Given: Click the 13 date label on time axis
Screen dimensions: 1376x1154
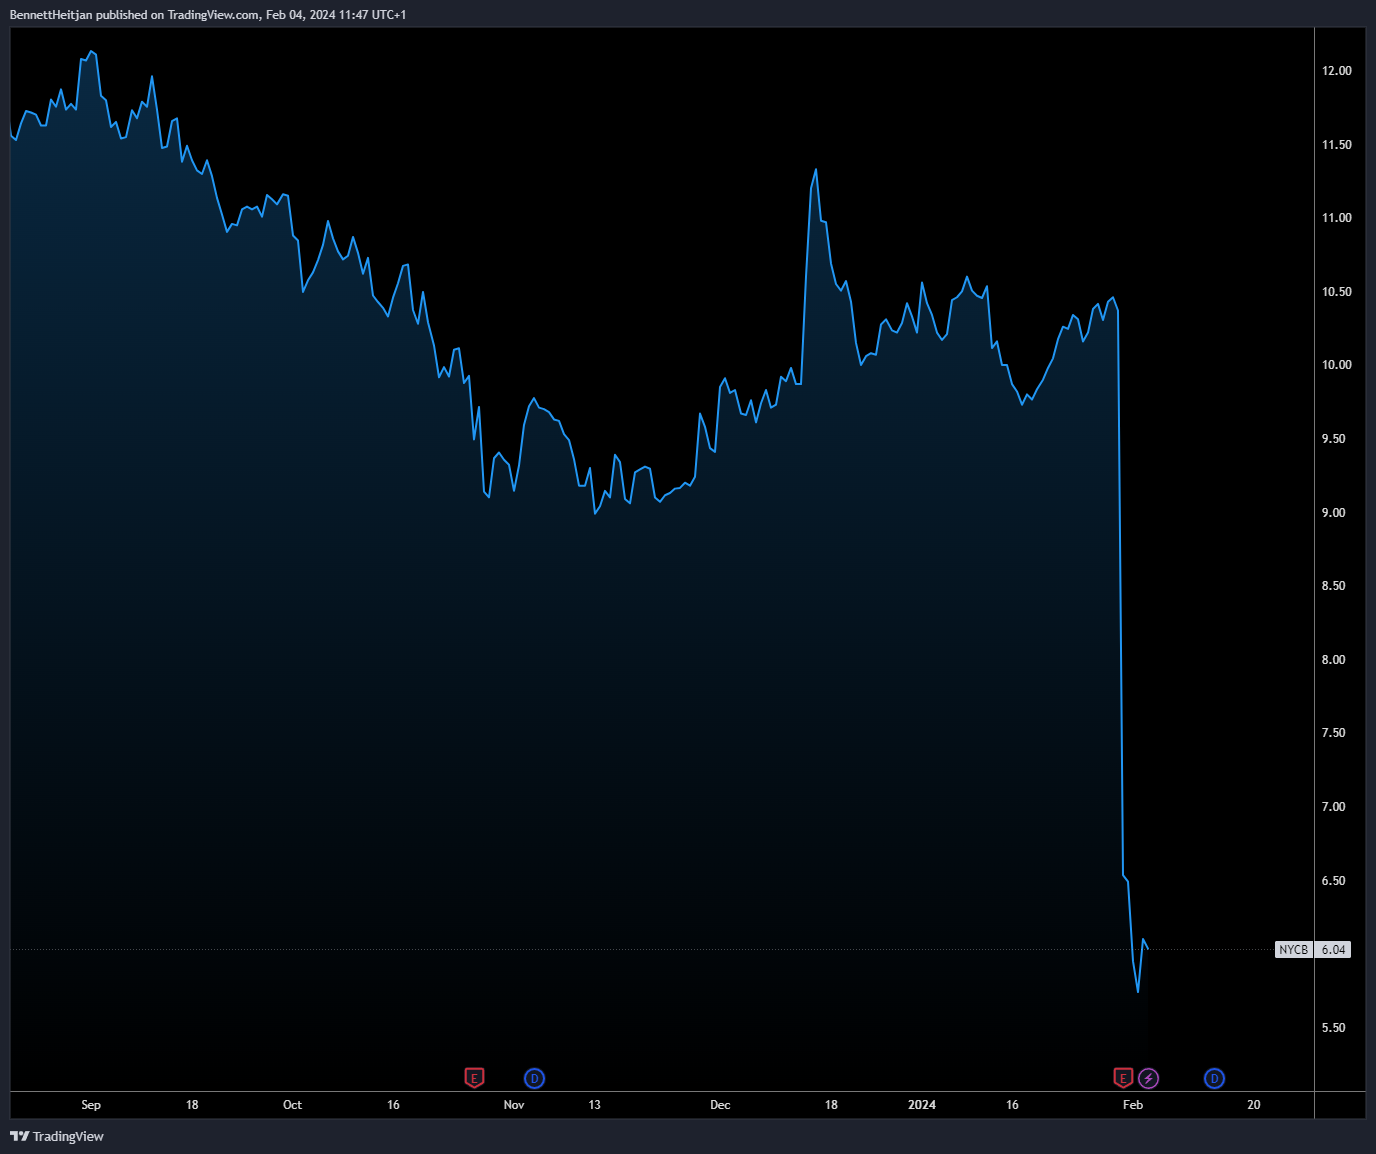Looking at the screenshot, I should [x=595, y=1105].
